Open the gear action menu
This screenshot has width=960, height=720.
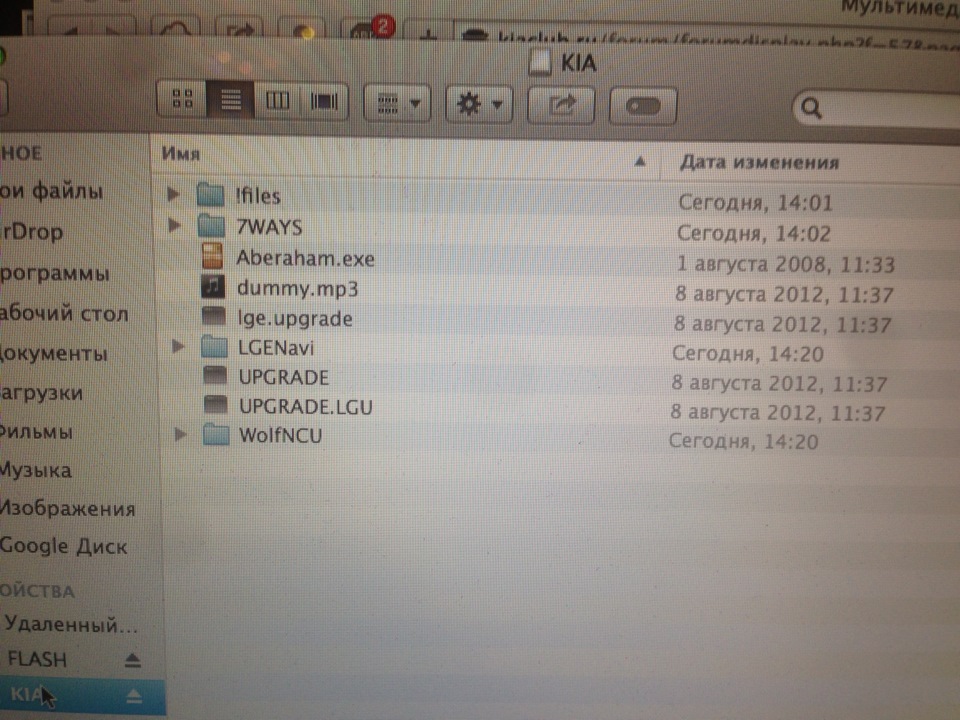click(x=479, y=104)
